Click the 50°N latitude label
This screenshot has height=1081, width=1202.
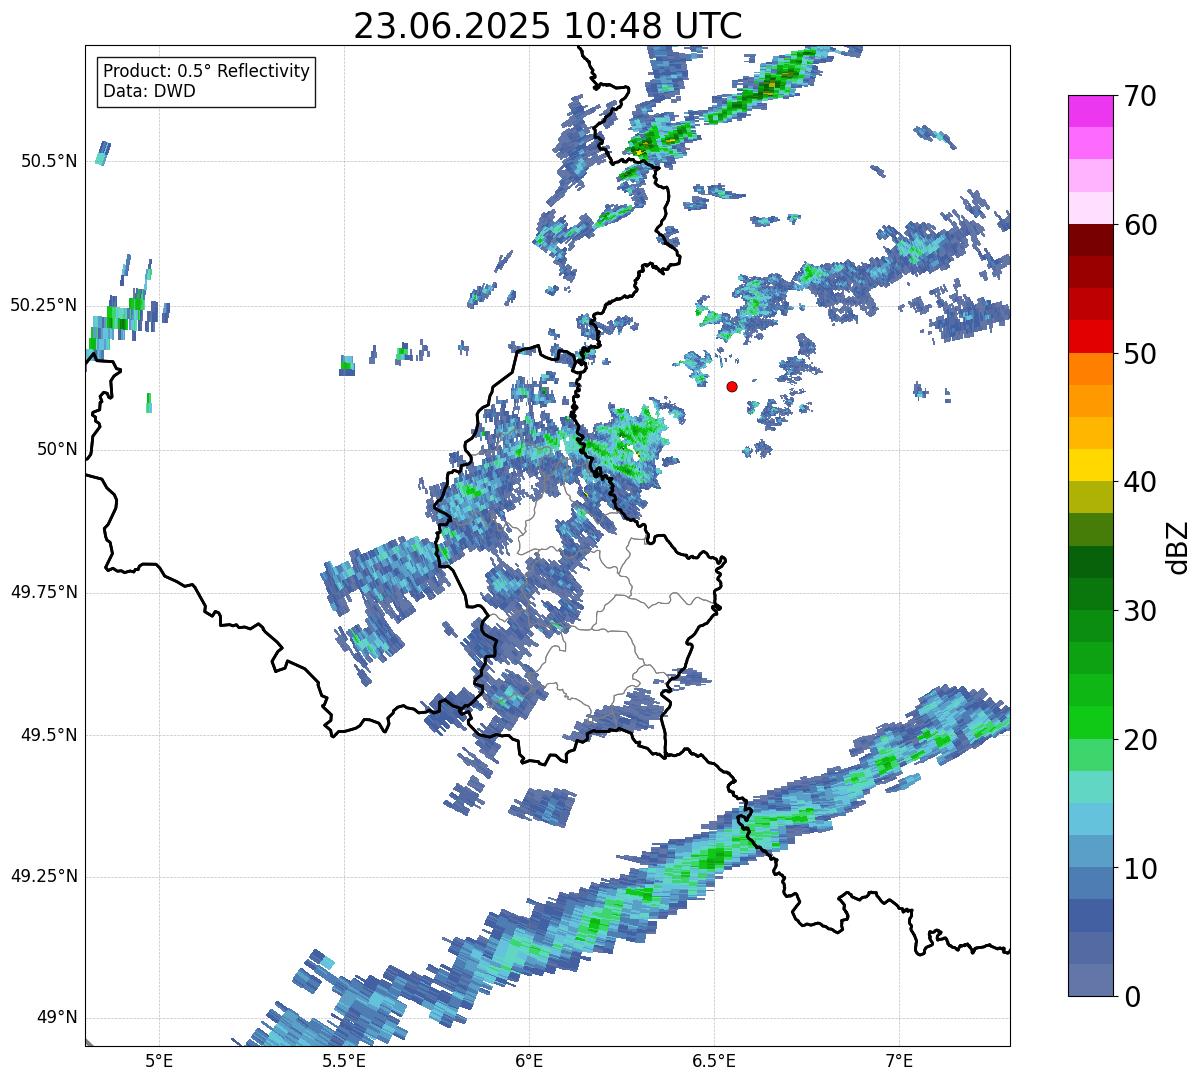[x=58, y=449]
